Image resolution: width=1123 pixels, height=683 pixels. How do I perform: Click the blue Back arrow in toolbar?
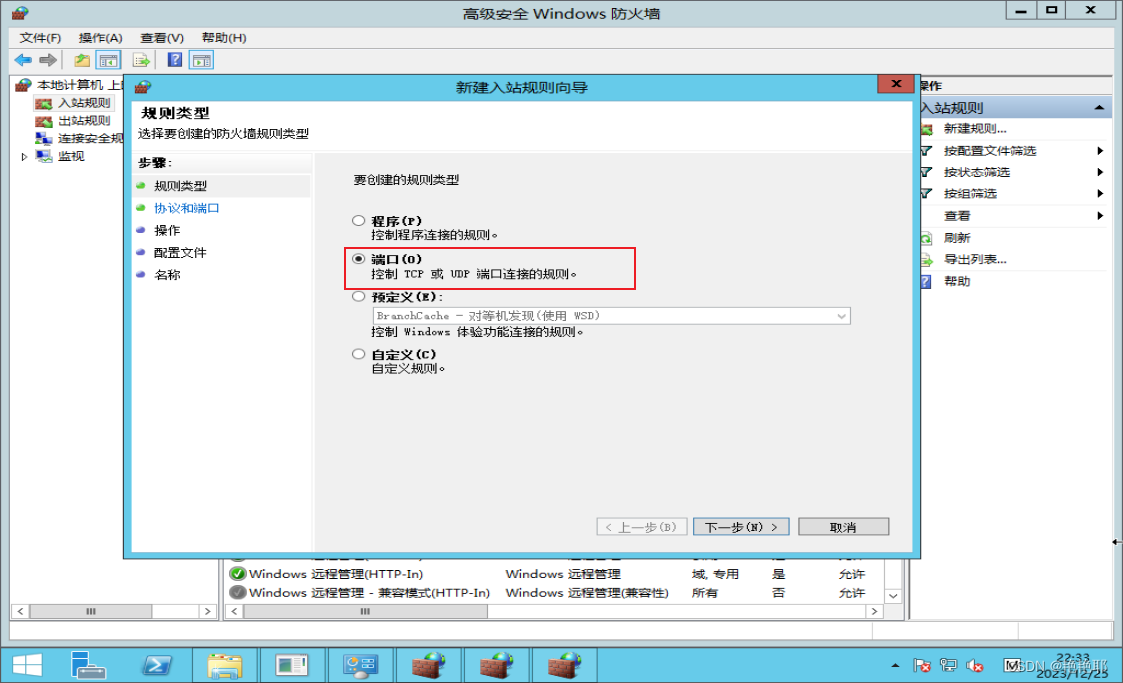23,60
